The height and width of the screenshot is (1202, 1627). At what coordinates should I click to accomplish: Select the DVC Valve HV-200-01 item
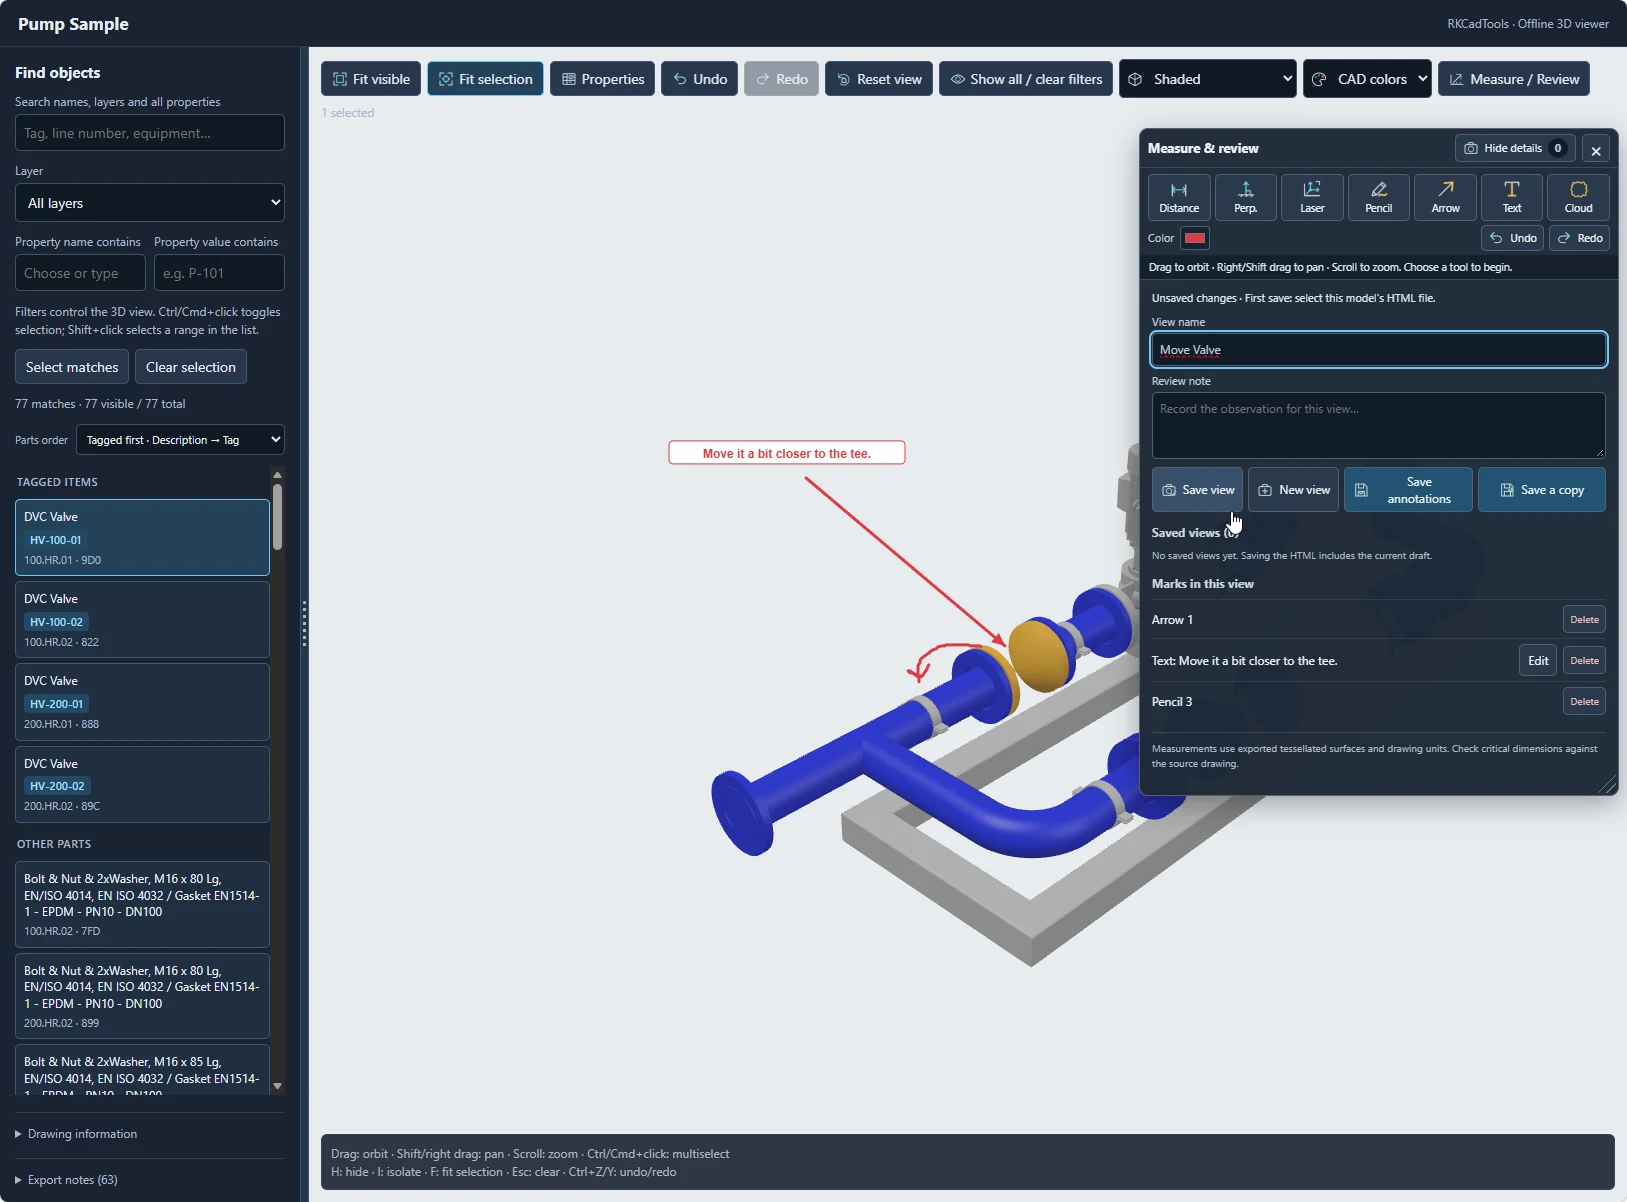[142, 702]
